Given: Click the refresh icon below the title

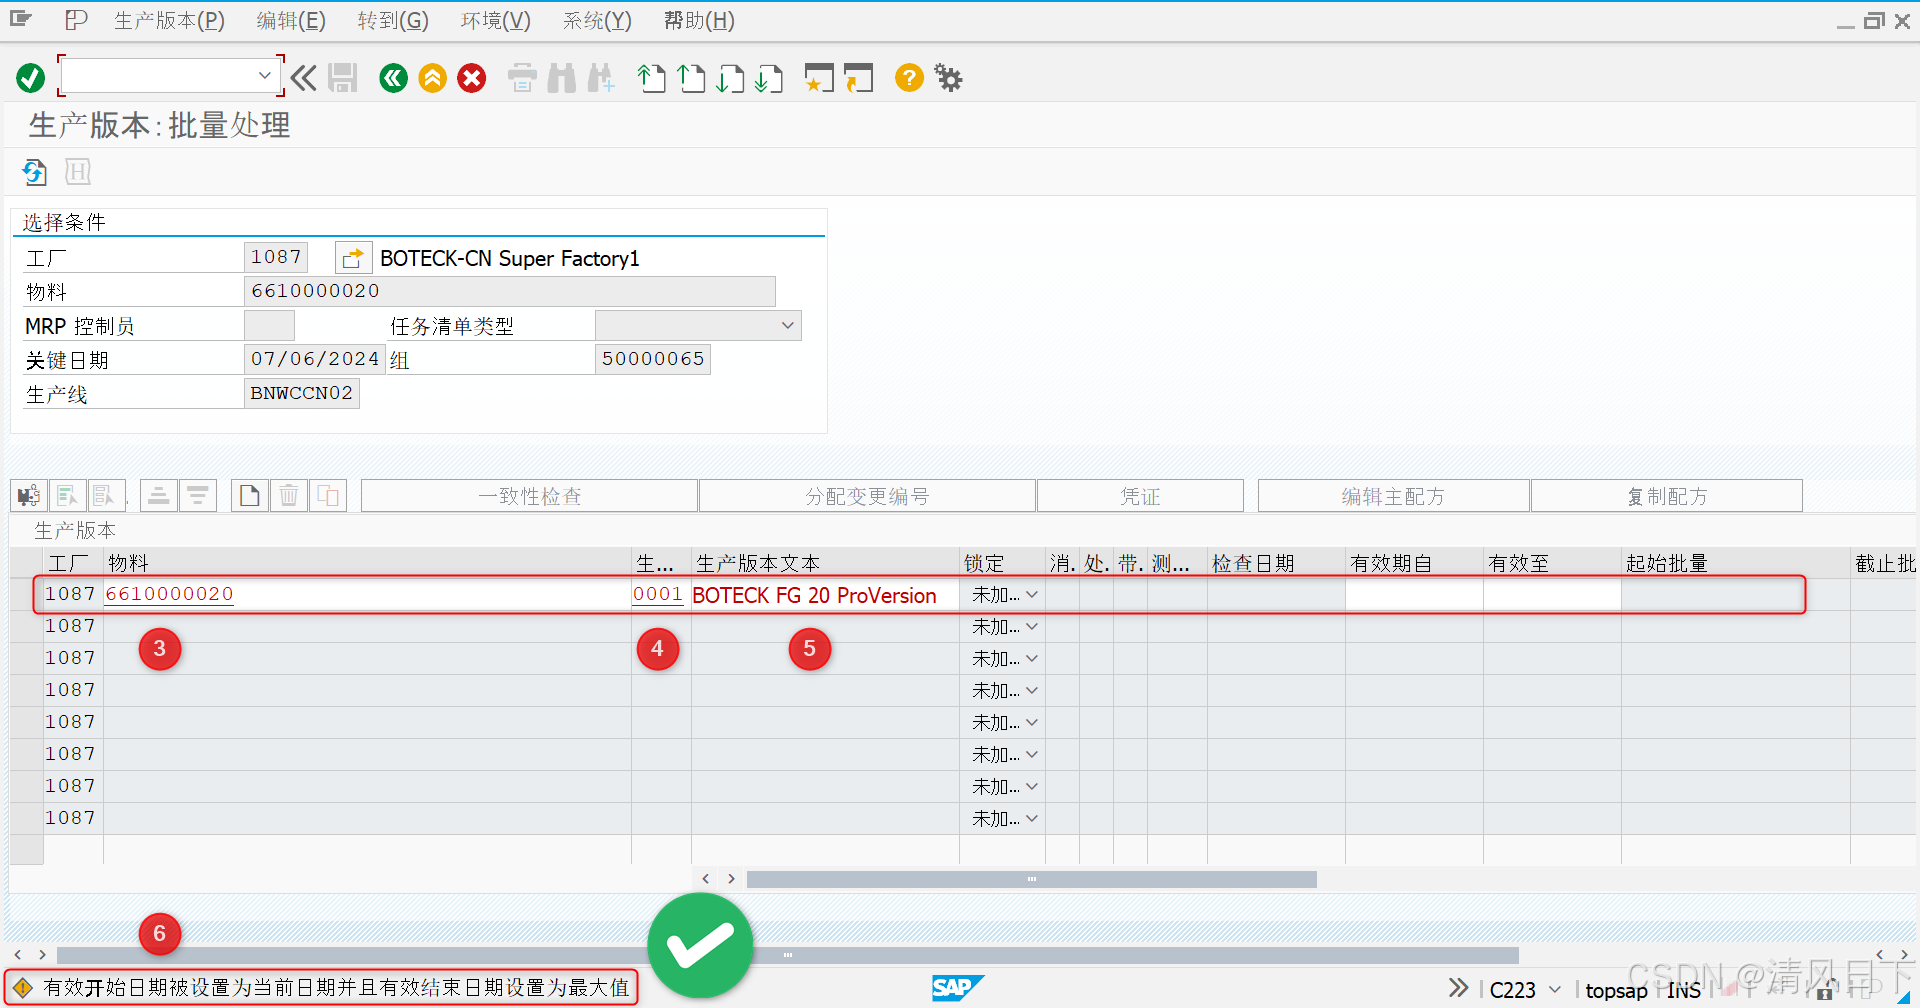Looking at the screenshot, I should pyautogui.click(x=35, y=172).
